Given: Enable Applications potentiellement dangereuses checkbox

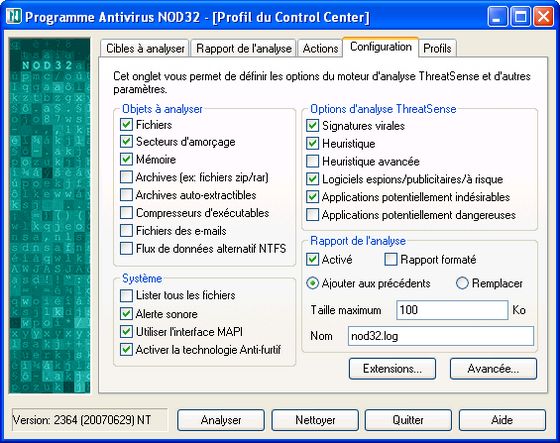Looking at the screenshot, I should point(312,215).
